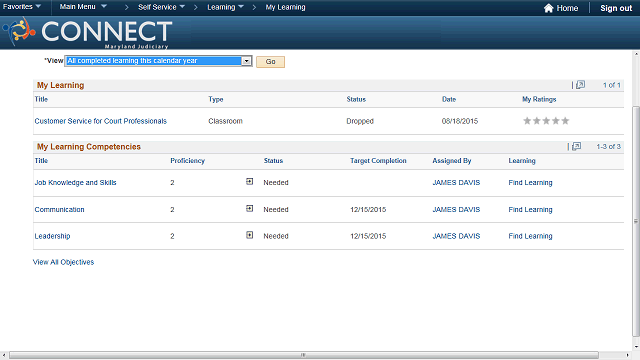Open the Leadership competency link
The image size is (640, 360).
[52, 236]
